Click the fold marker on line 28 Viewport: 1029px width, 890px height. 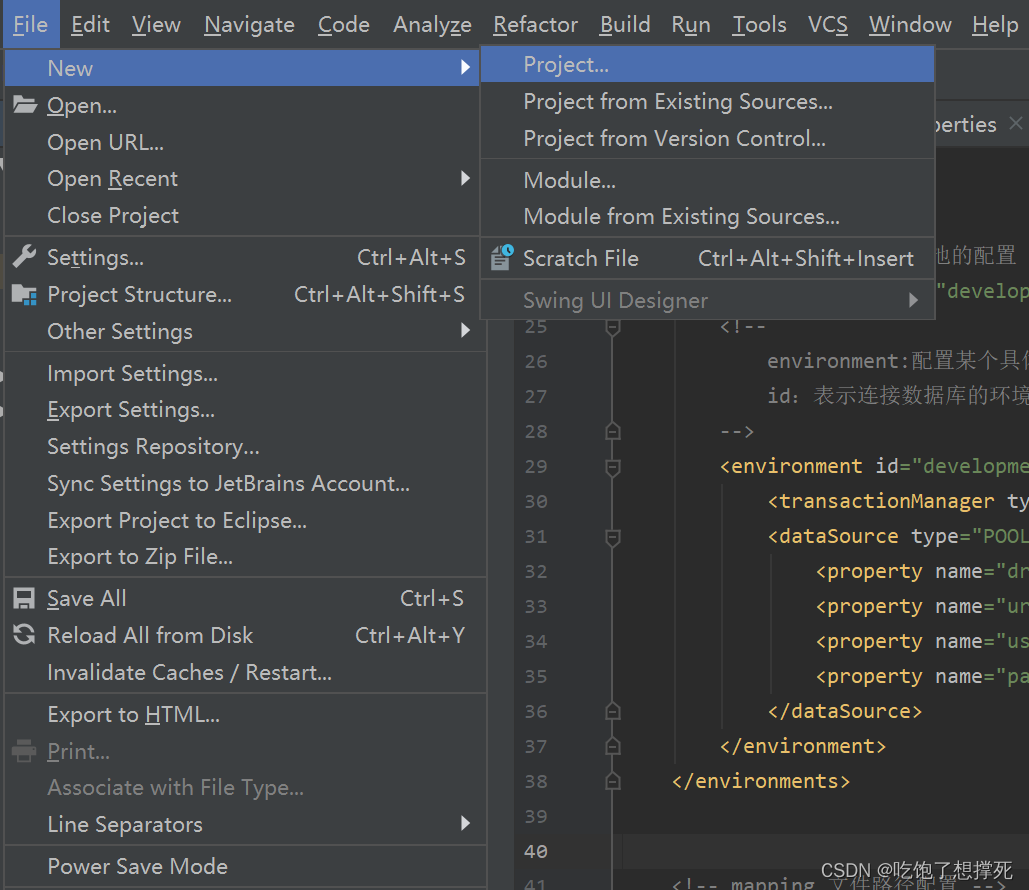612,431
